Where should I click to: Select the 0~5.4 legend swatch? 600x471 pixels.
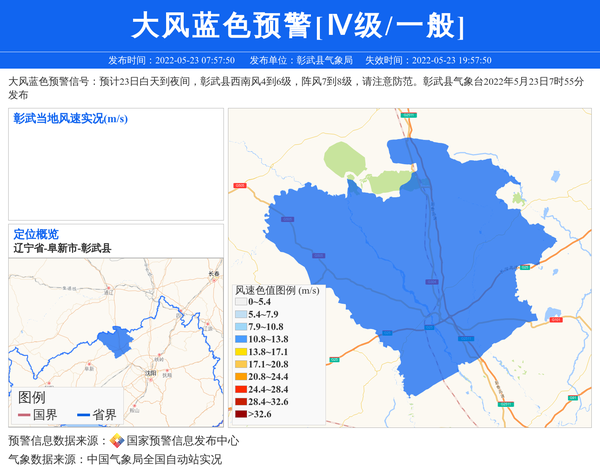click(240, 302)
